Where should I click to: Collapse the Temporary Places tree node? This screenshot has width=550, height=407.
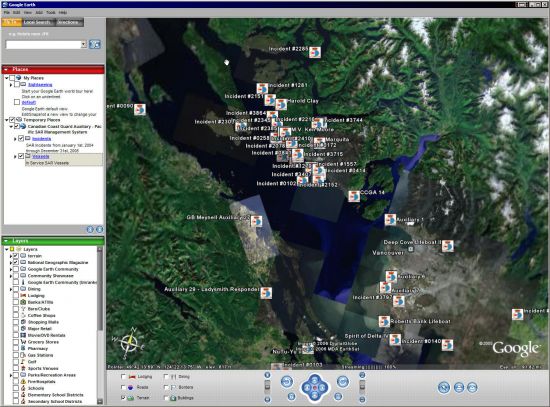tap(7, 120)
